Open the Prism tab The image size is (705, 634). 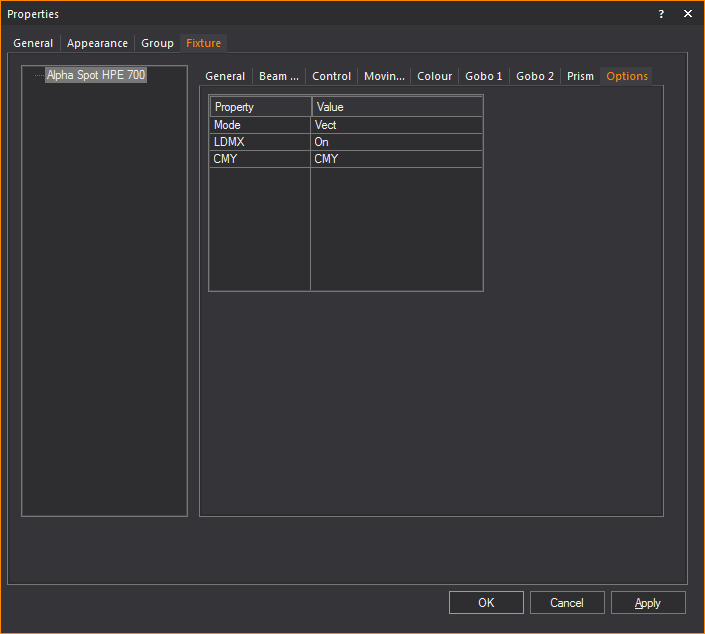tap(580, 76)
